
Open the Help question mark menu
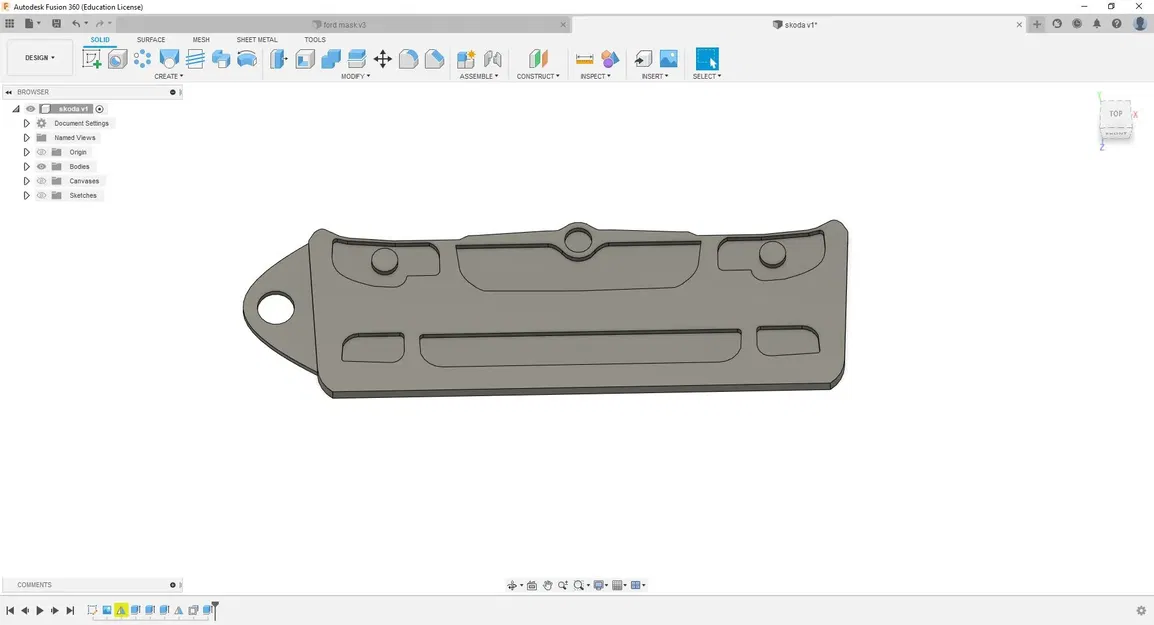point(1116,24)
